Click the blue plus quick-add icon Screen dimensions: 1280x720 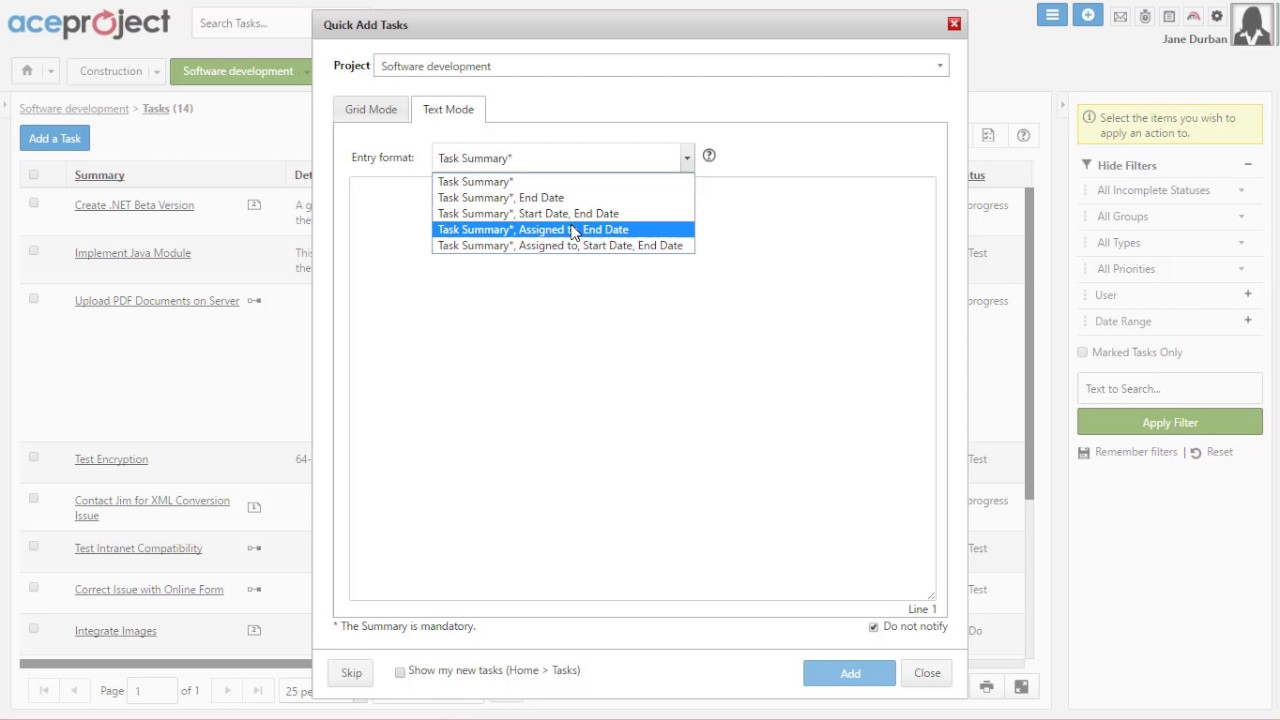click(1088, 15)
